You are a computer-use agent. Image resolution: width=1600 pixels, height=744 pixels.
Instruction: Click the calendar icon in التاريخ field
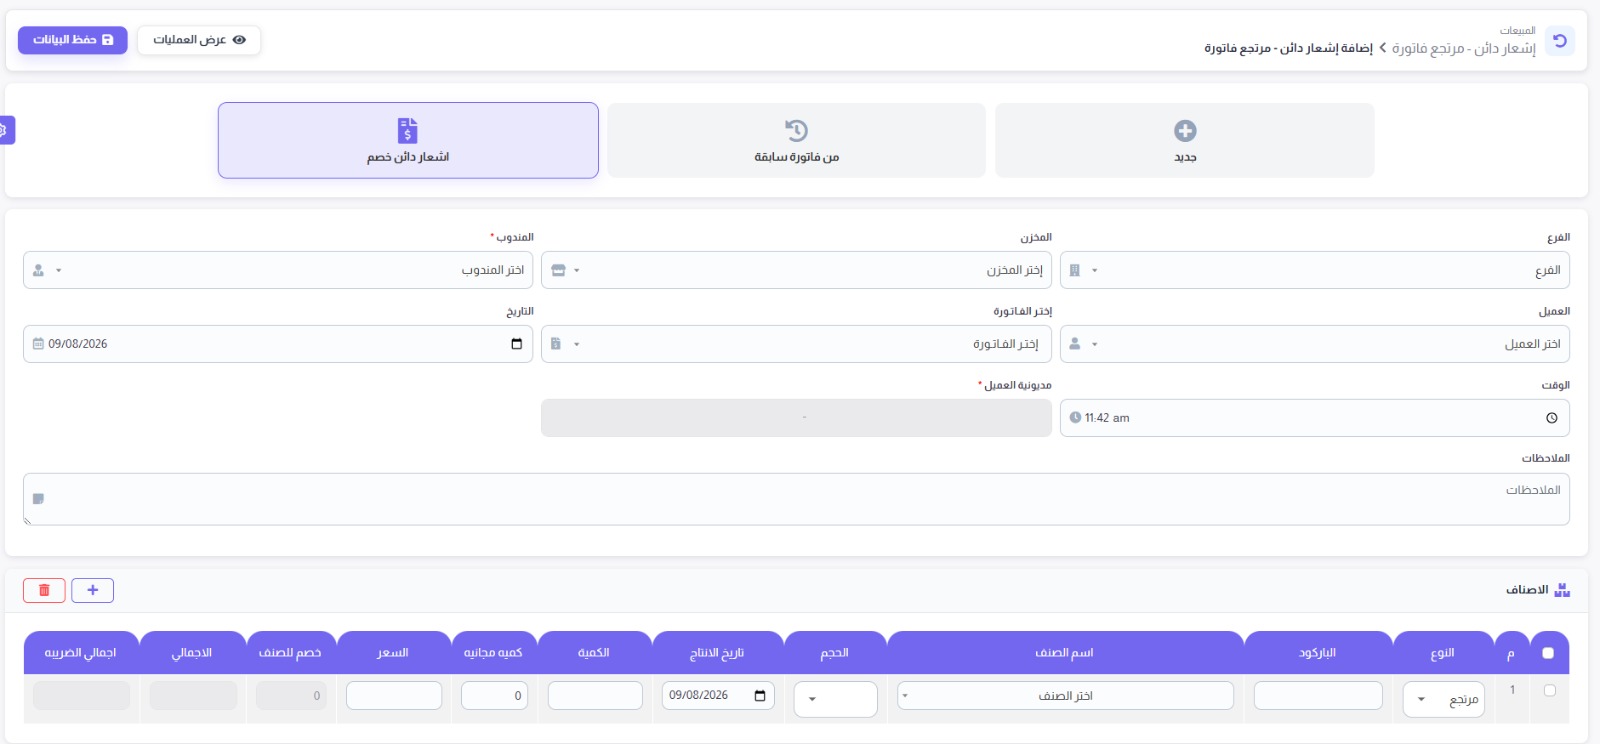516,344
